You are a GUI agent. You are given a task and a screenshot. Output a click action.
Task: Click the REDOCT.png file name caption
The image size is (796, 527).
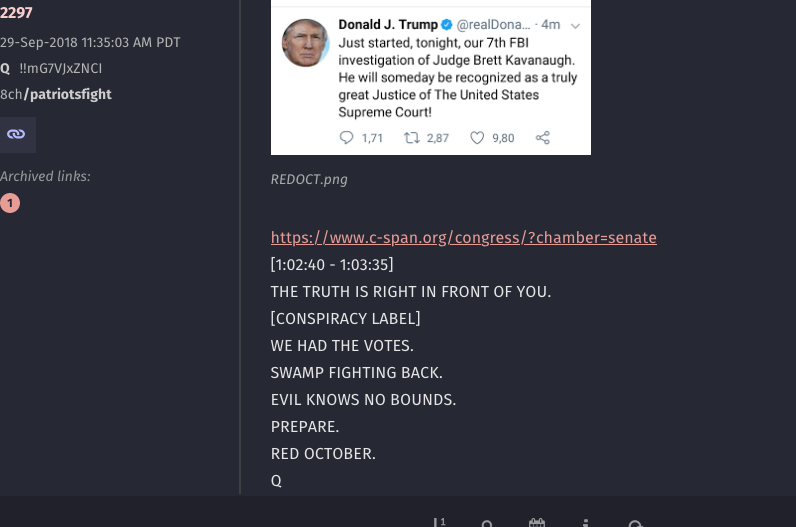(309, 179)
